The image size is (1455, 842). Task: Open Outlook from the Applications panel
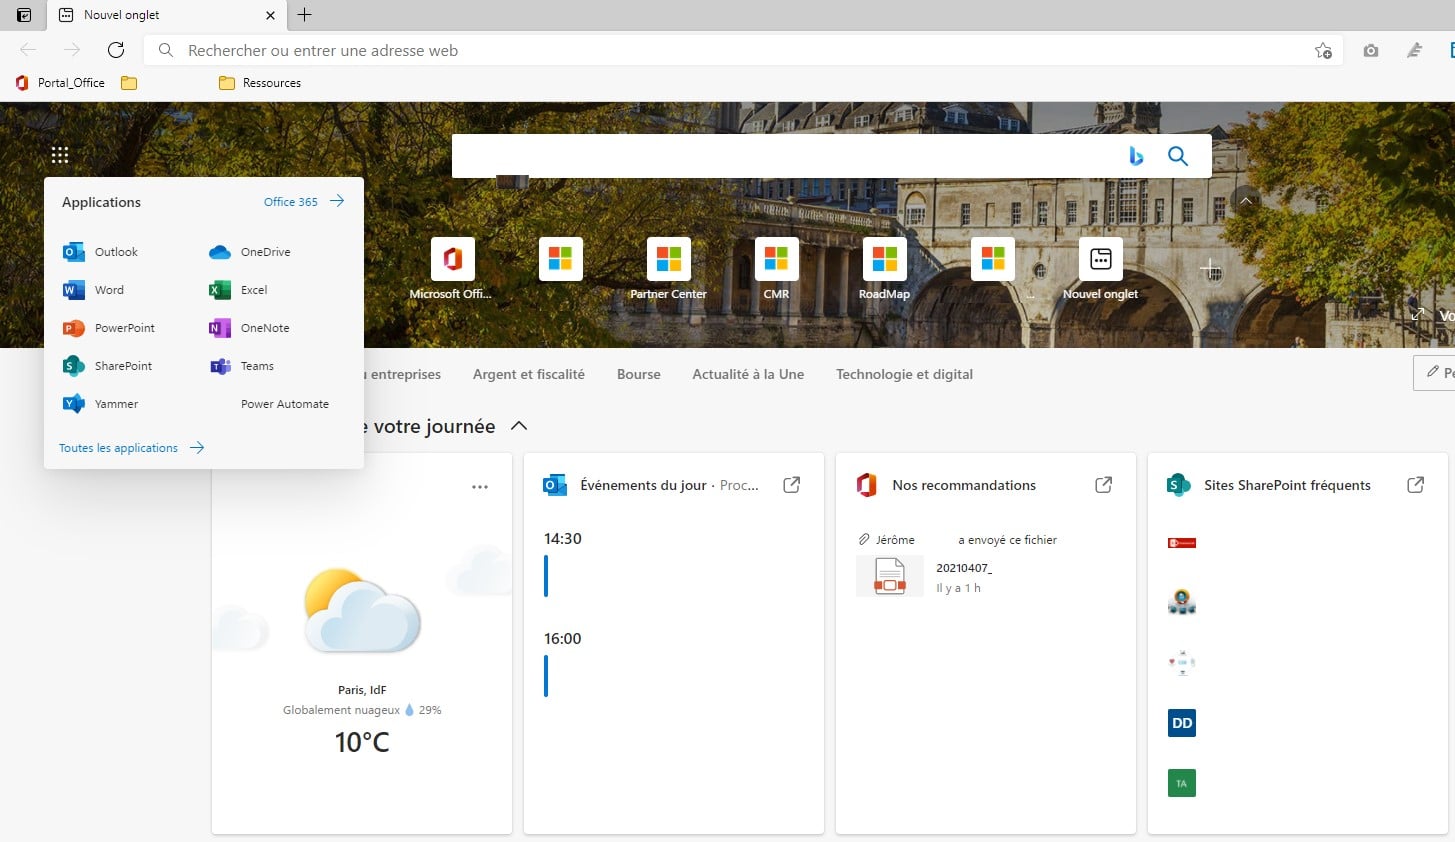(100, 252)
